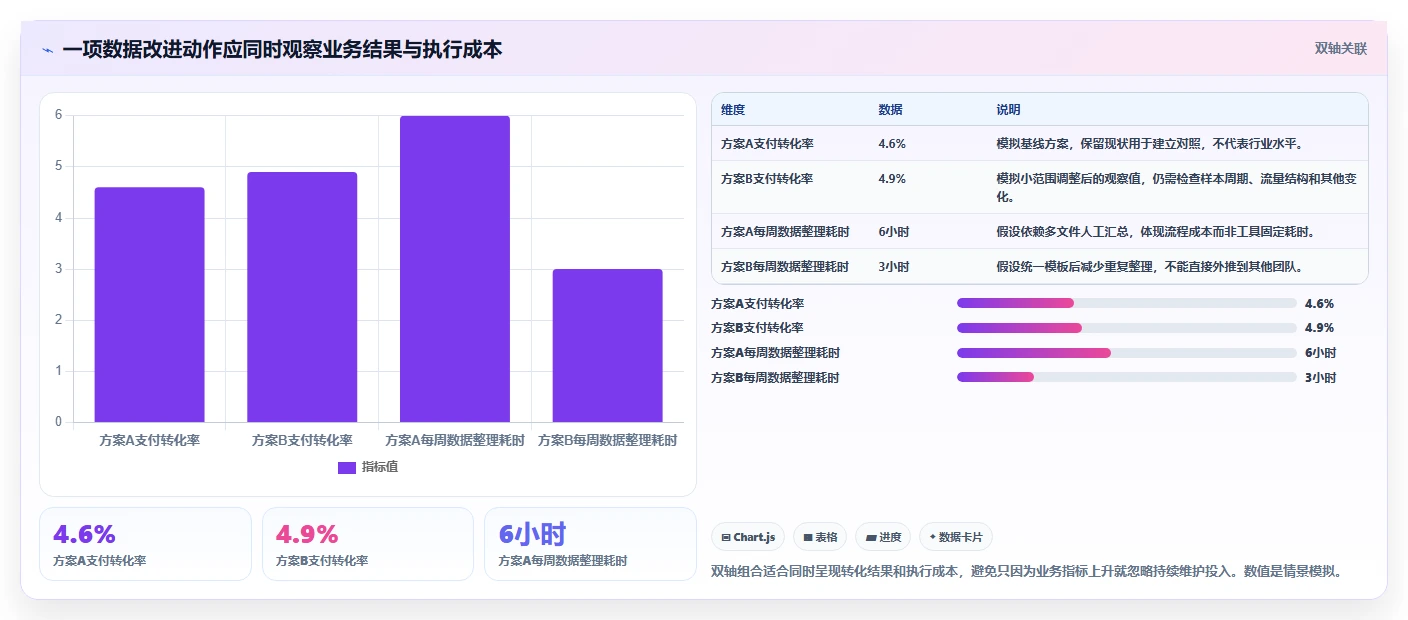Click the progress list label 方案B每周数据整理耗时

tap(775, 378)
